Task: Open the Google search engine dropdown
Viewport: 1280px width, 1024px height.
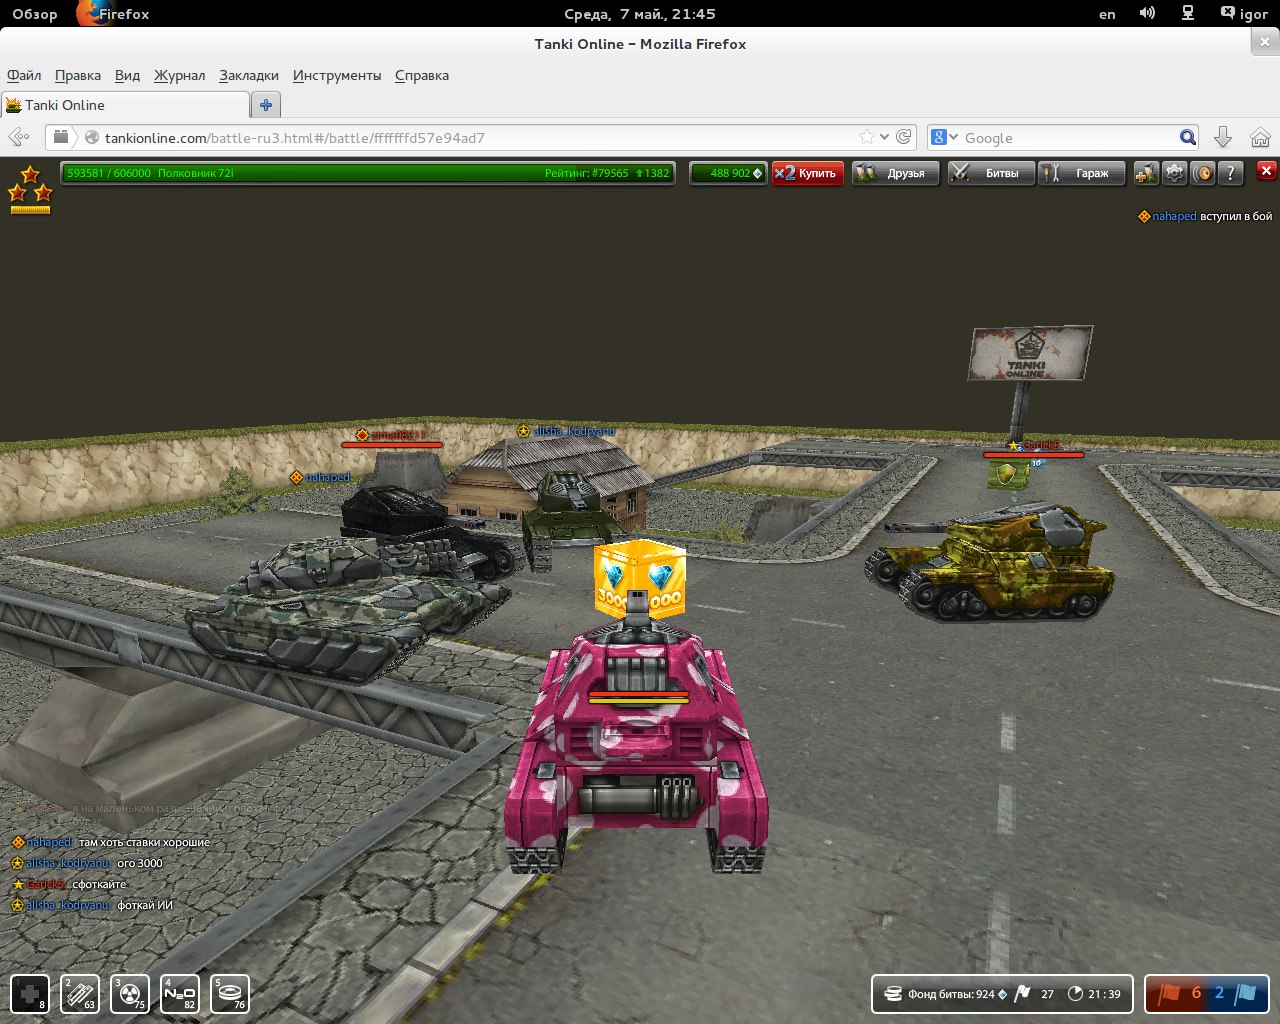Action: (x=944, y=138)
